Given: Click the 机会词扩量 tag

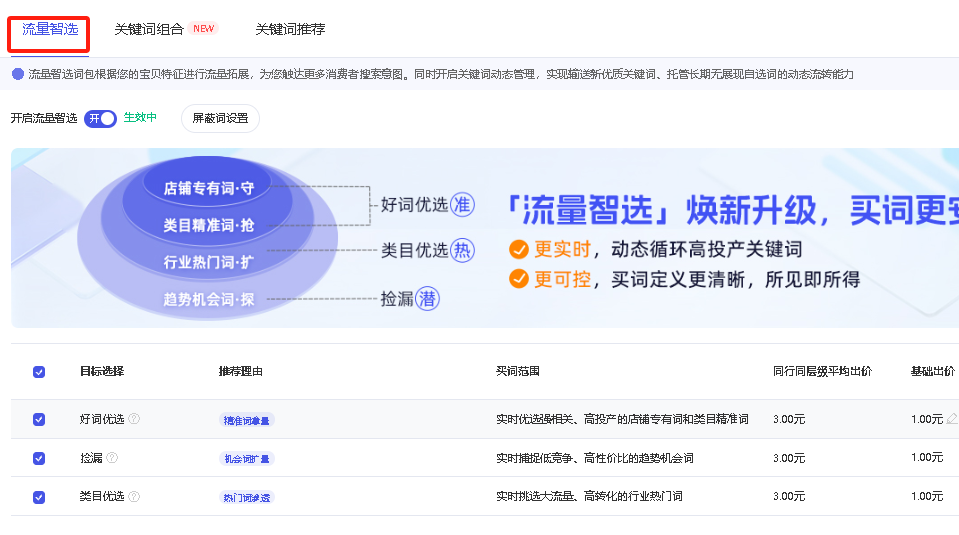Looking at the screenshot, I should tap(246, 459).
